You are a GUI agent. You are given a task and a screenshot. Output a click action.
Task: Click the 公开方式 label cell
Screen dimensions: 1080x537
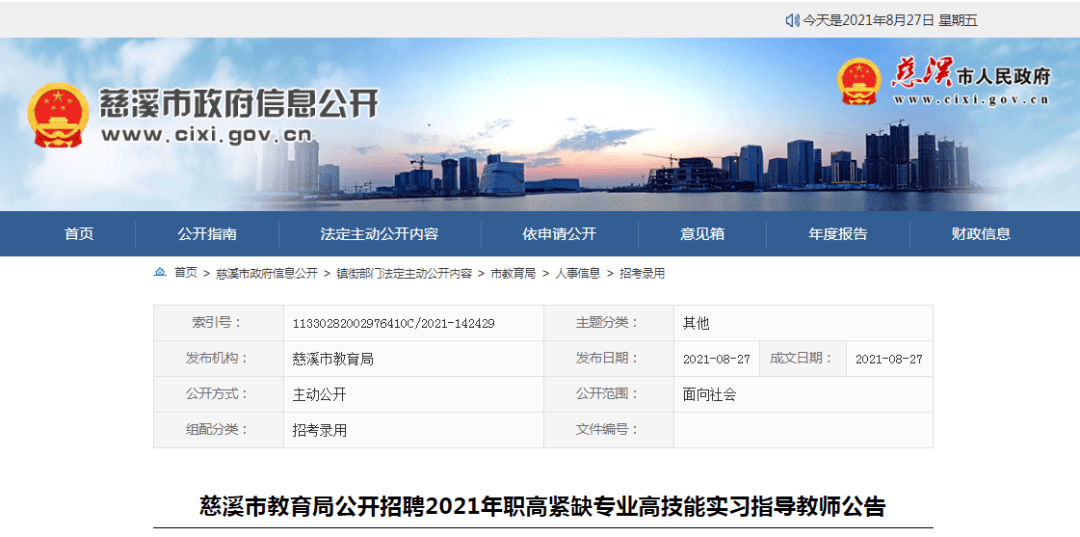click(219, 394)
